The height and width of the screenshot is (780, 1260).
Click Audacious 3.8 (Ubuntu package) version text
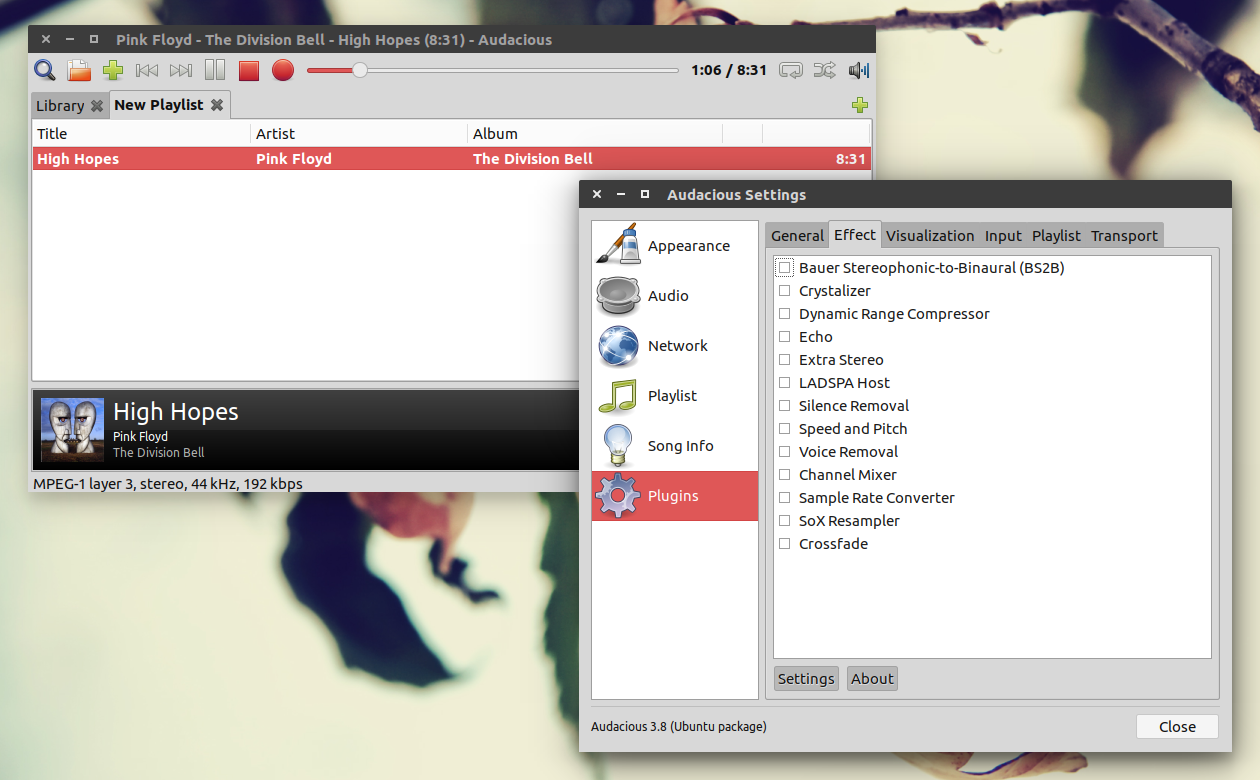[679, 727]
